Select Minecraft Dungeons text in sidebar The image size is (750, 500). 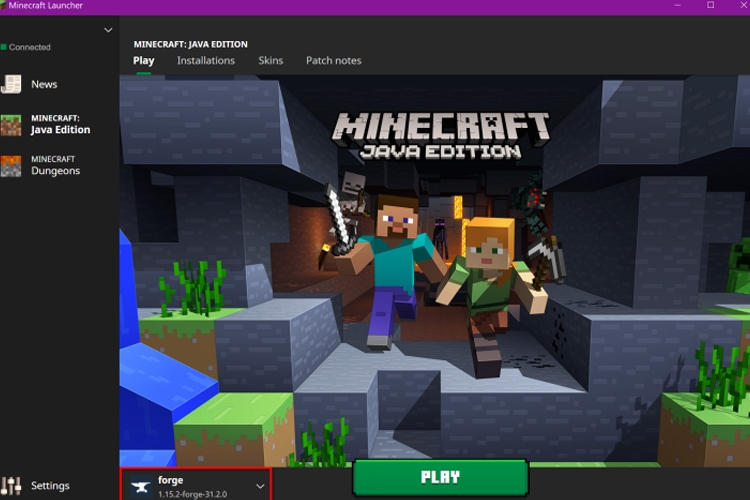click(55, 166)
